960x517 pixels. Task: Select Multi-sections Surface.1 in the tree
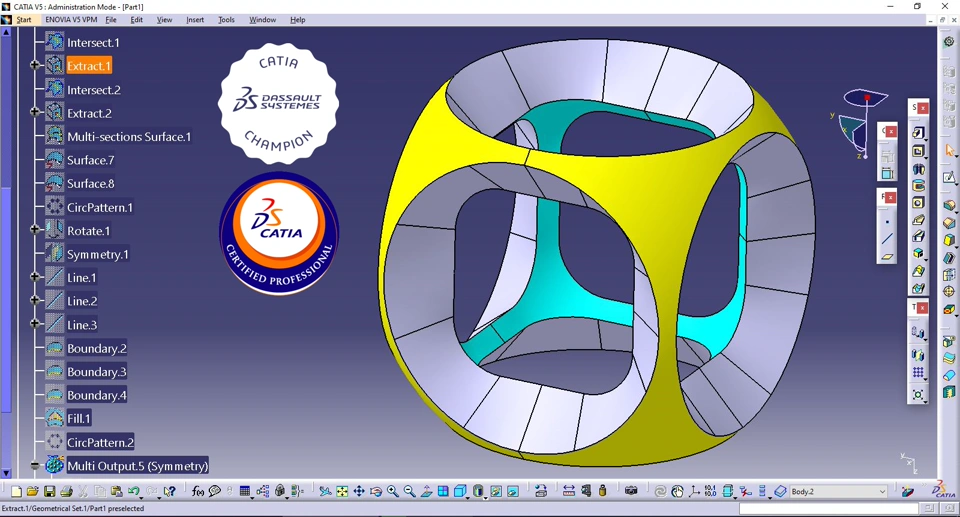click(x=129, y=137)
